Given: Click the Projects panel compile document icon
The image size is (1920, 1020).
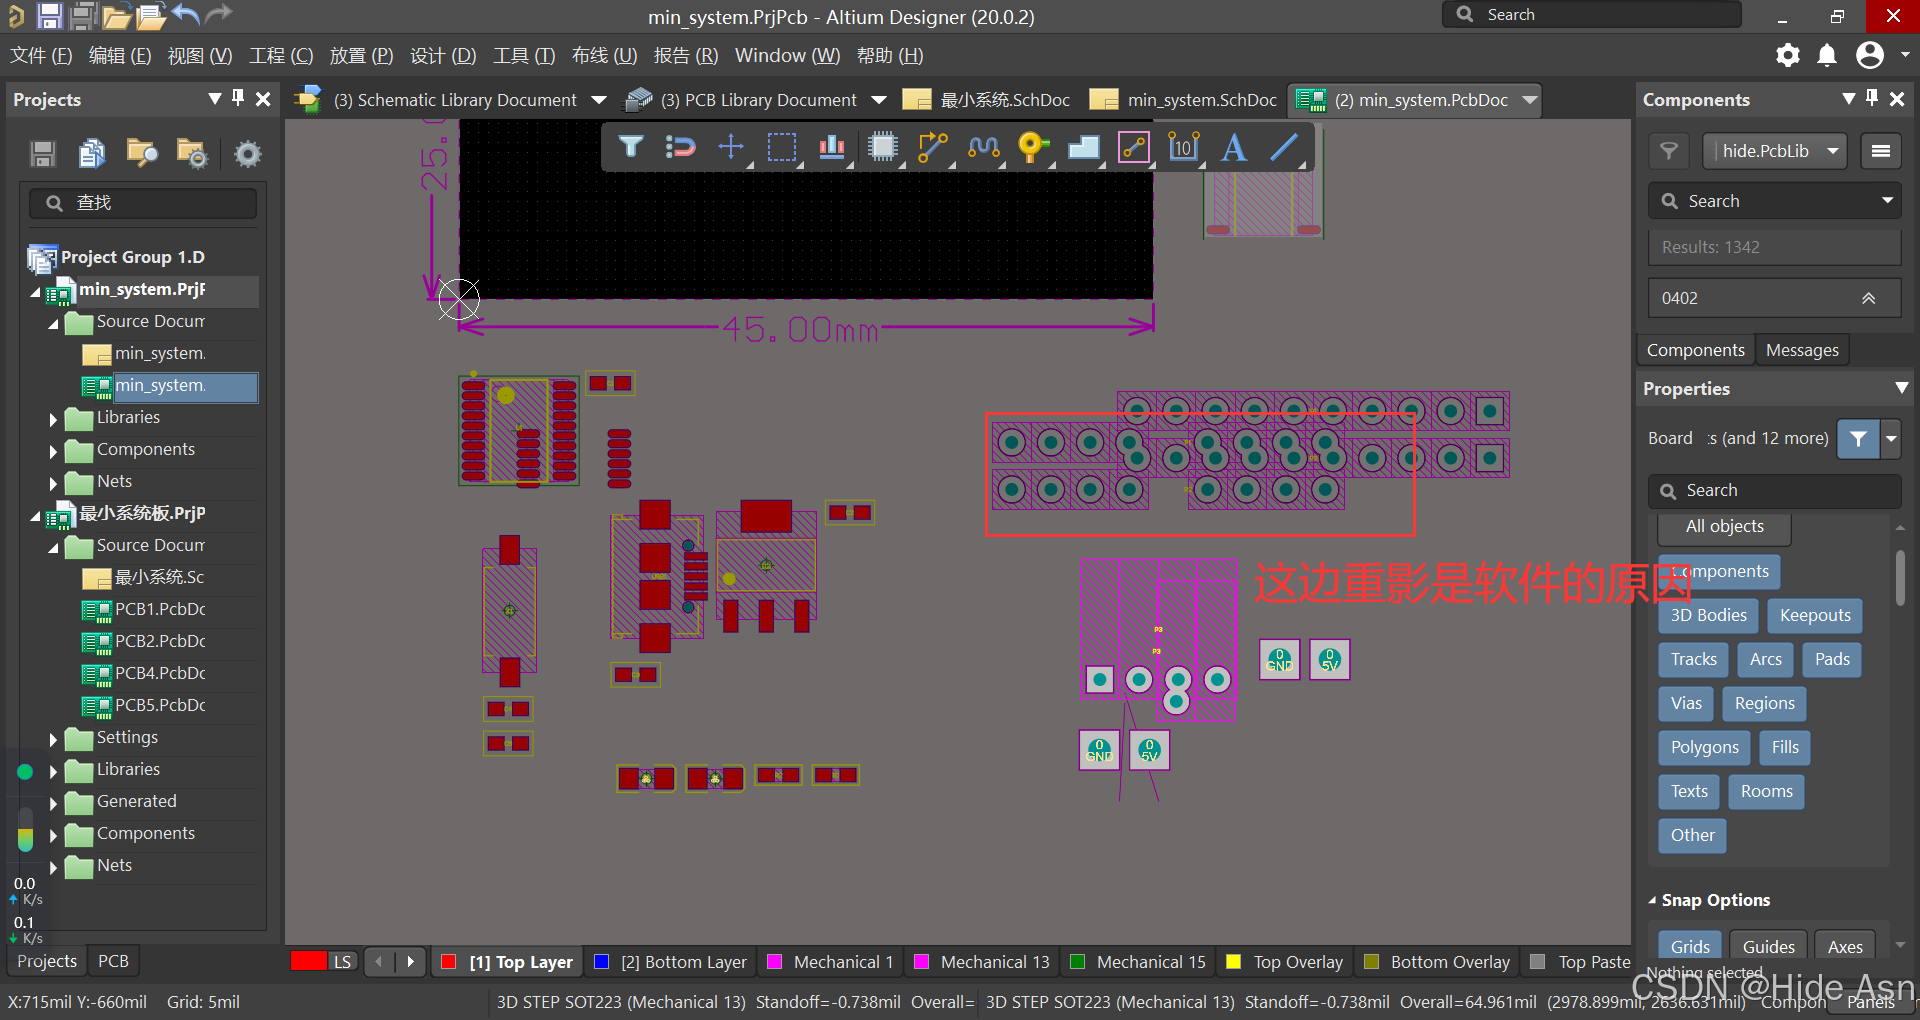Looking at the screenshot, I should pos(92,153).
